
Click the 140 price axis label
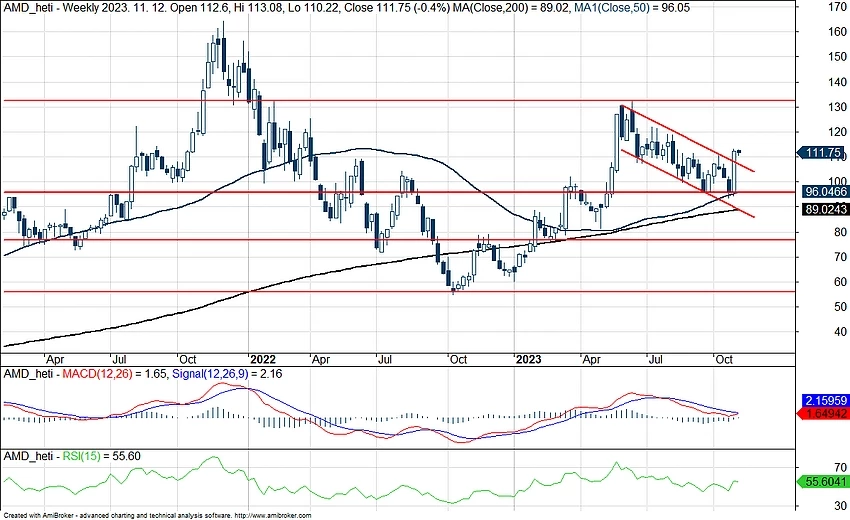[838, 82]
